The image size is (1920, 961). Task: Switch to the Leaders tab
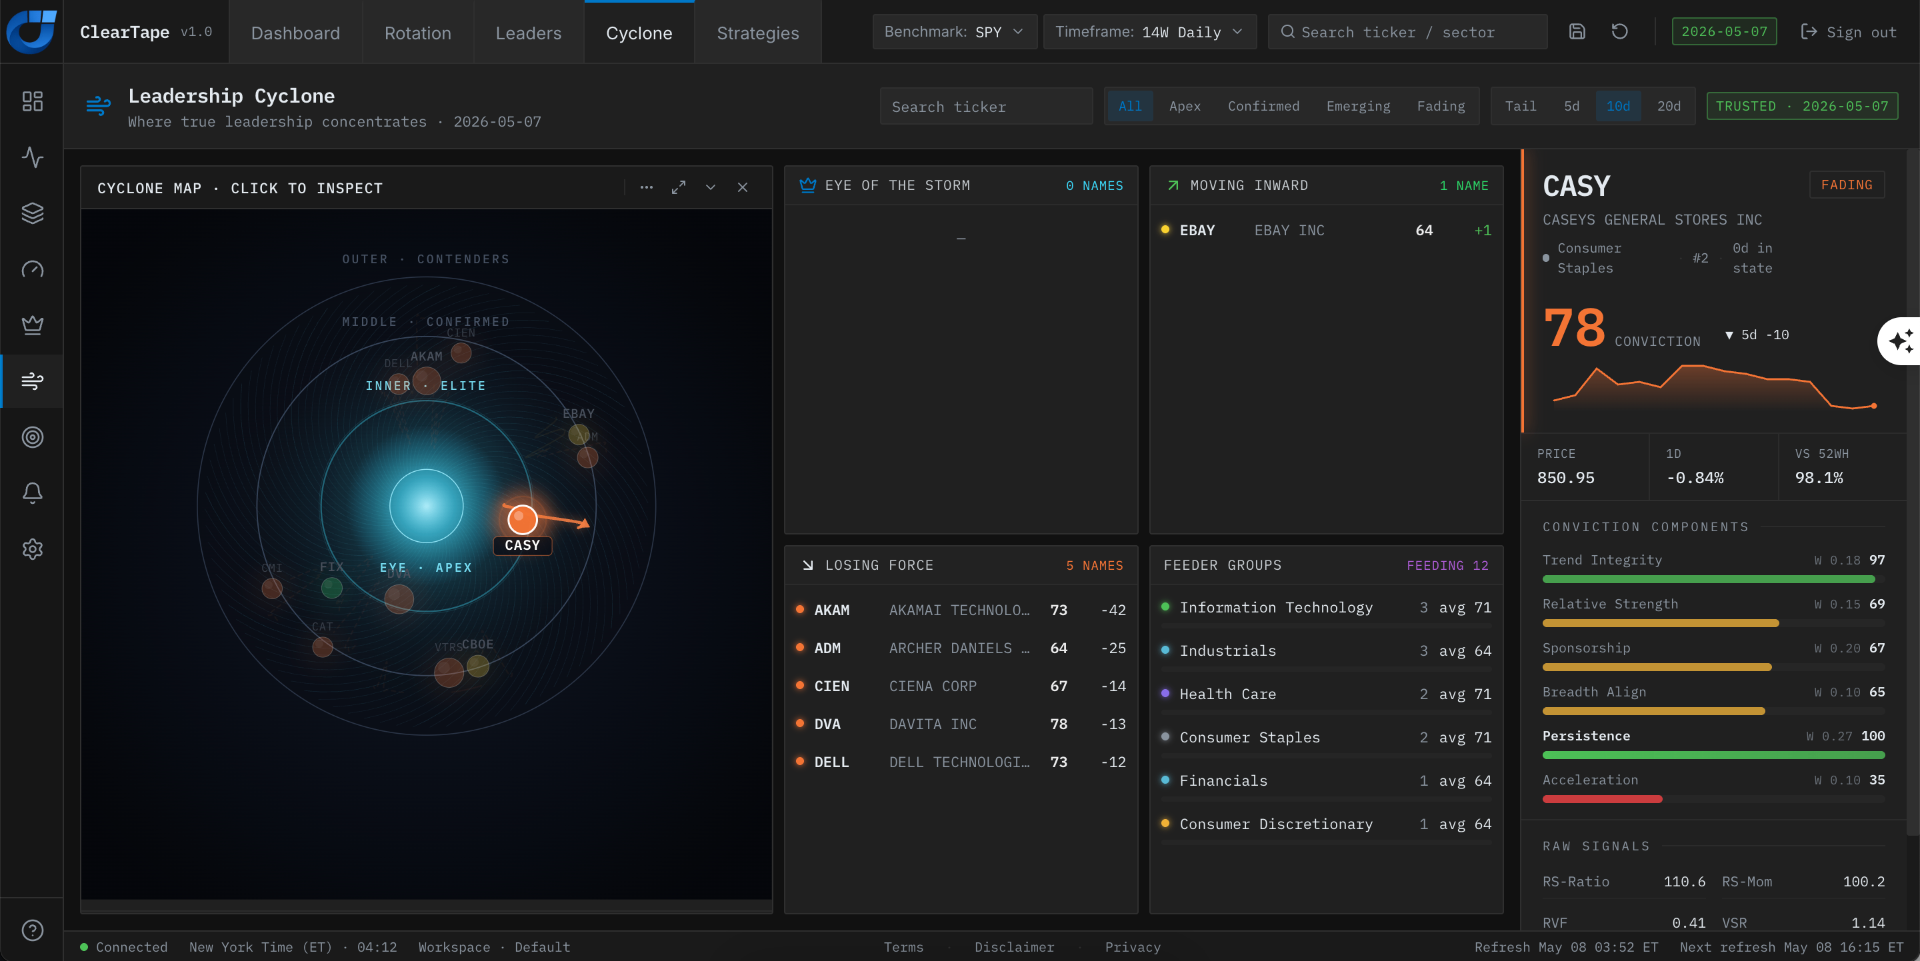click(528, 33)
